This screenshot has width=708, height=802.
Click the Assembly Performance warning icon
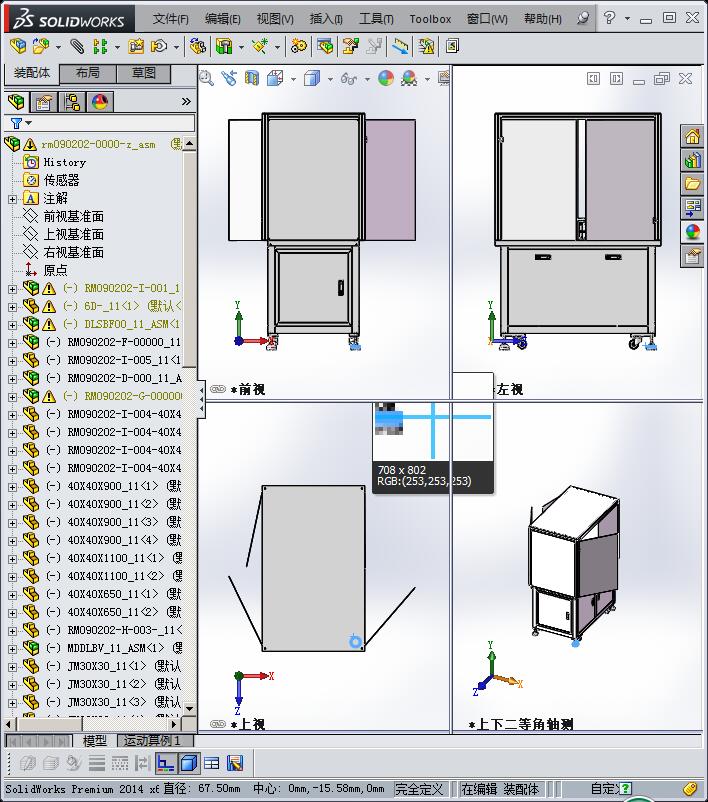click(426, 47)
